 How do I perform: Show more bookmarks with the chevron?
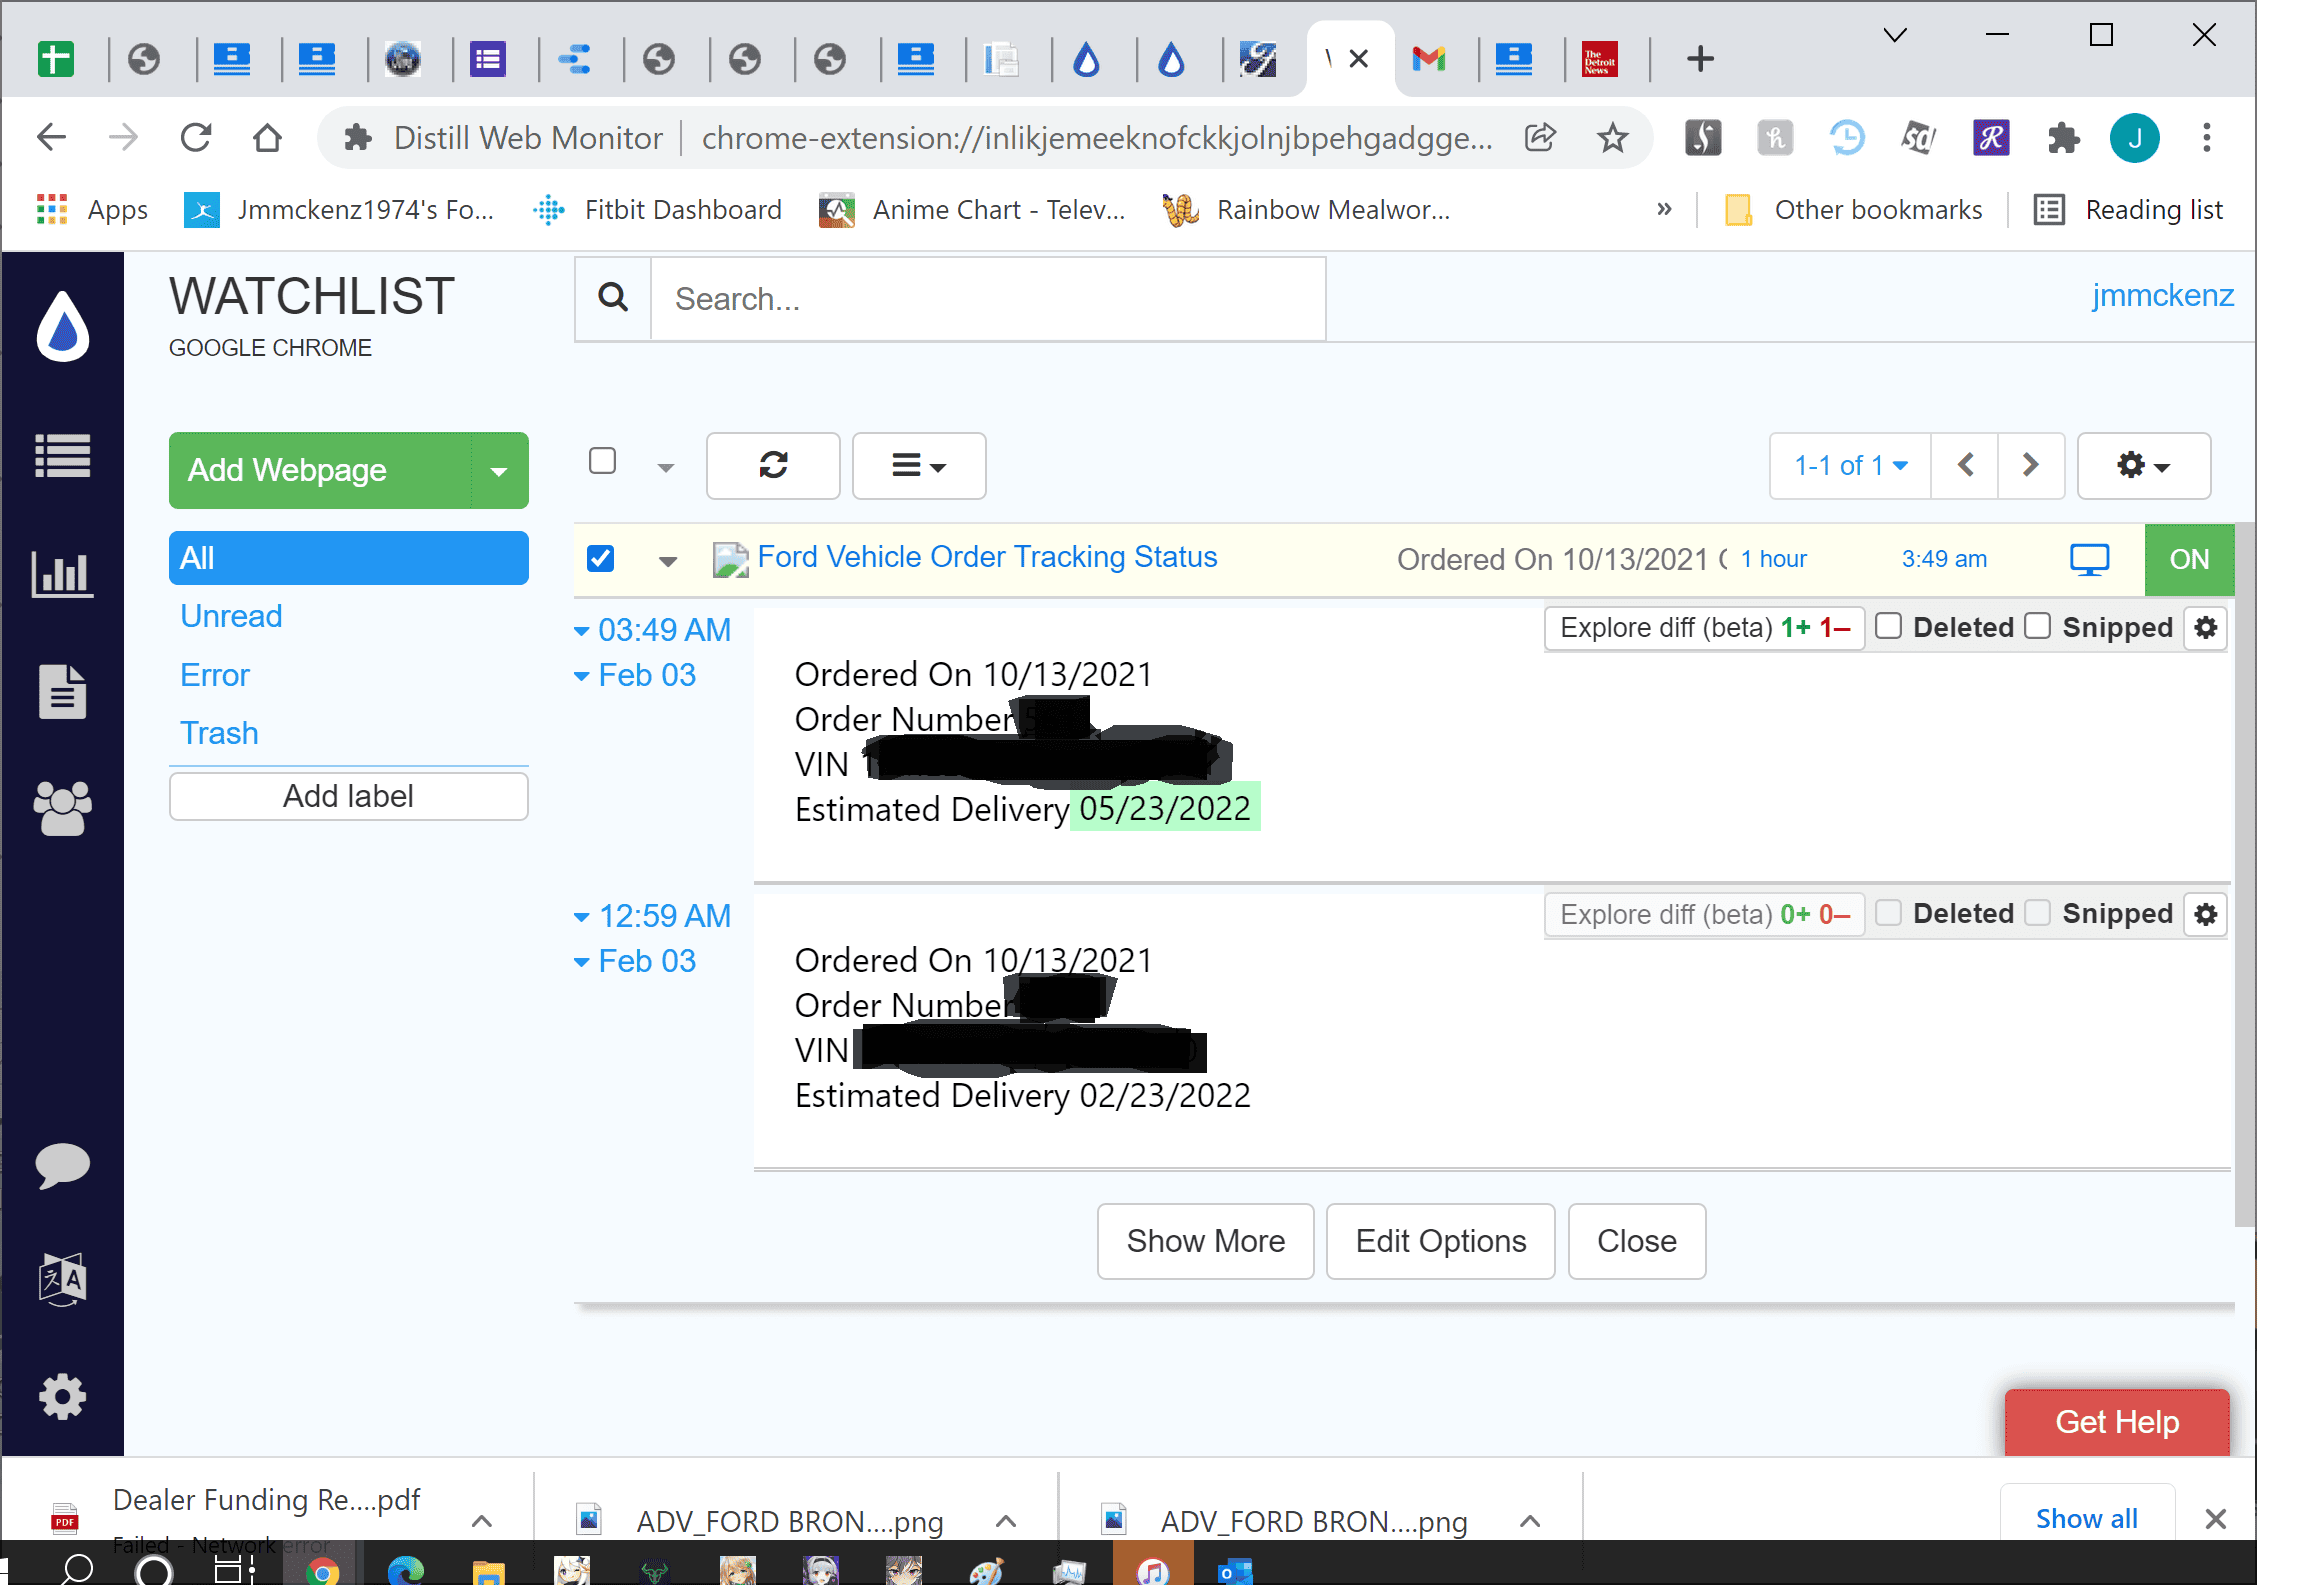[x=1664, y=209]
